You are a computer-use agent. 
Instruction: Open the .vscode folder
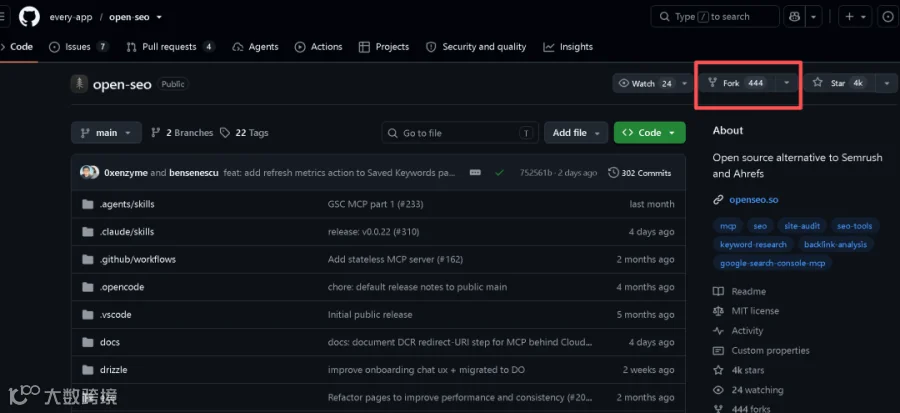117,314
